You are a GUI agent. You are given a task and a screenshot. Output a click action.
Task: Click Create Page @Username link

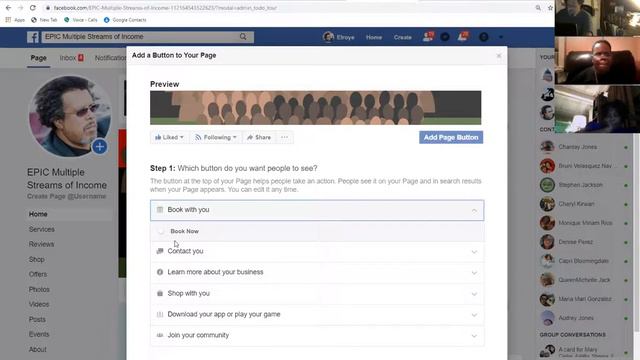[x=67, y=196]
